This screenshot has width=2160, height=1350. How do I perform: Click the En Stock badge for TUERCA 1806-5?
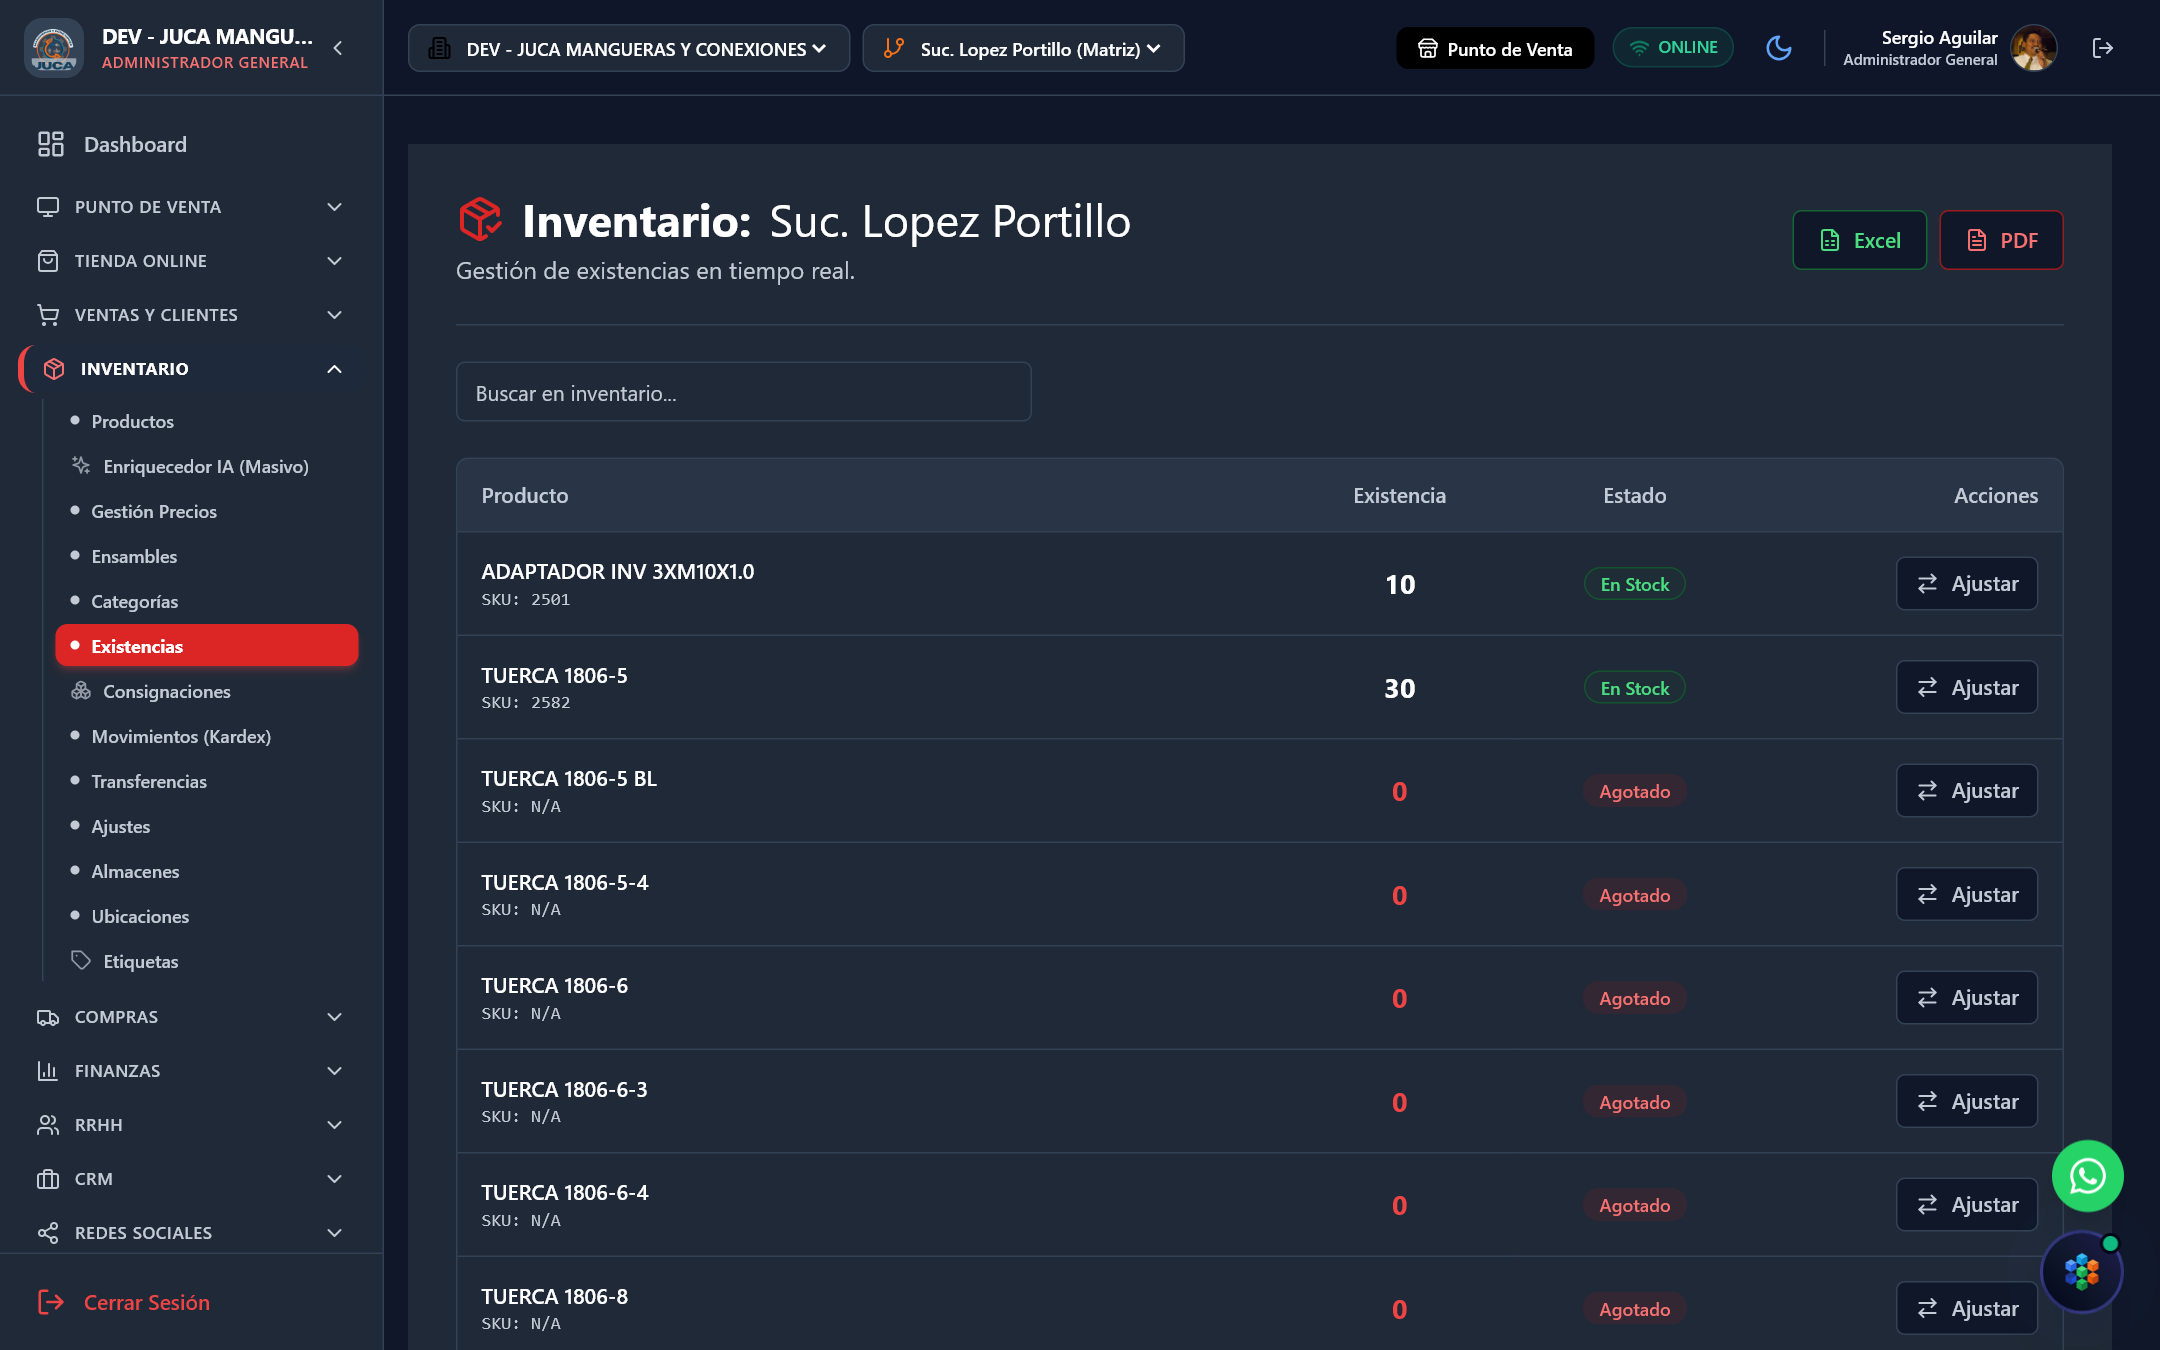point(1634,688)
